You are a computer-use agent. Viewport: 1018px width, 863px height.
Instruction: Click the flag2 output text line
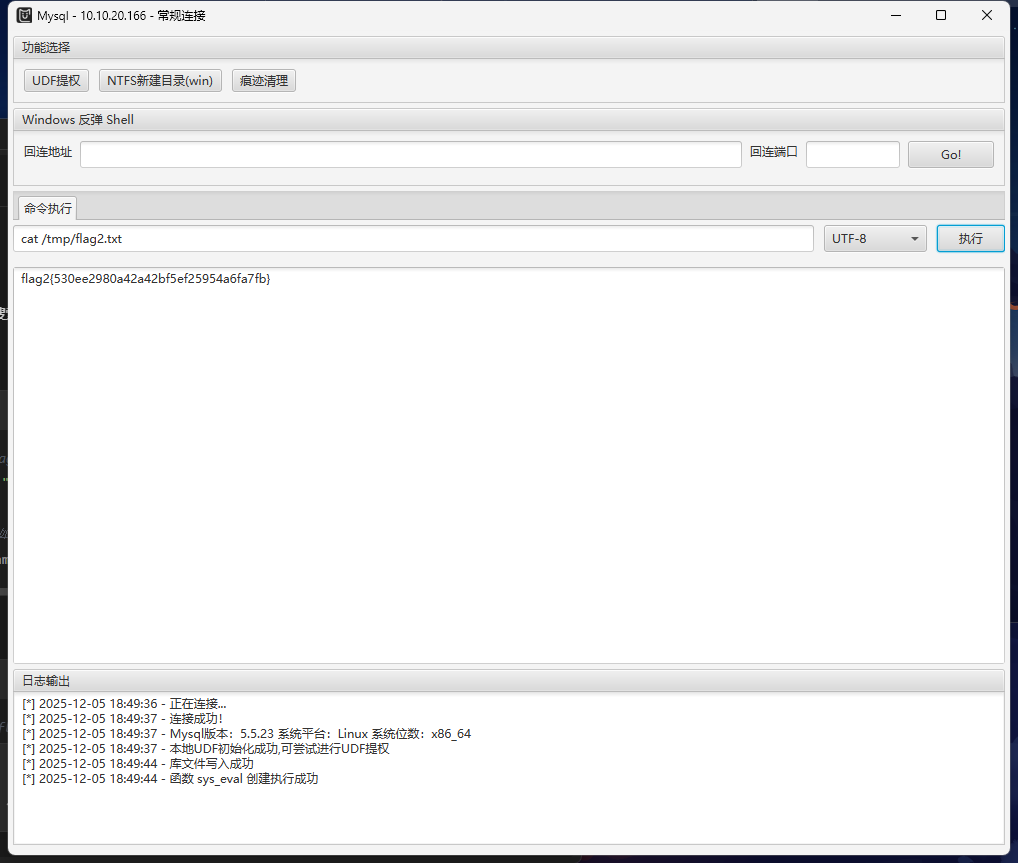pos(145,279)
